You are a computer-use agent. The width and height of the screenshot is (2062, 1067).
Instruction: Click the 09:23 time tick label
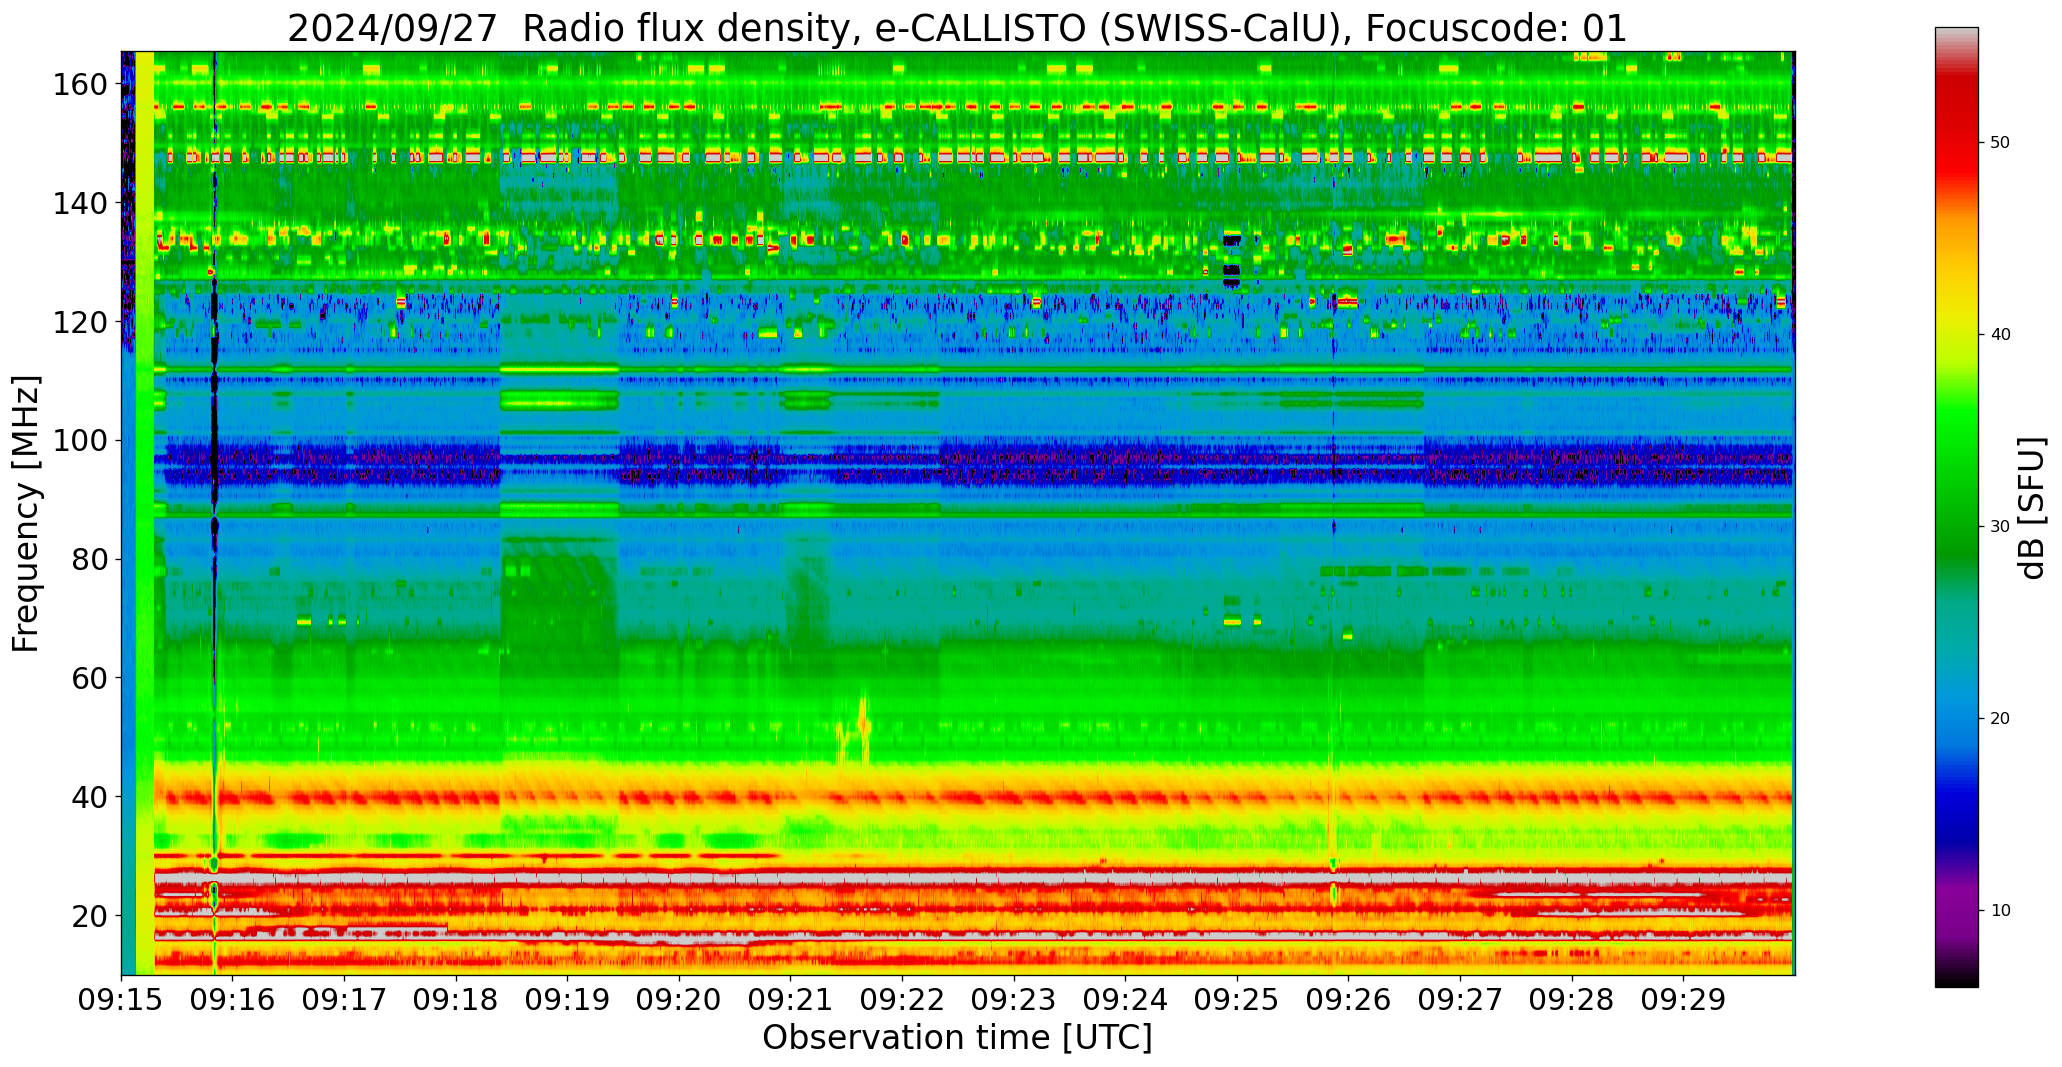(1014, 999)
